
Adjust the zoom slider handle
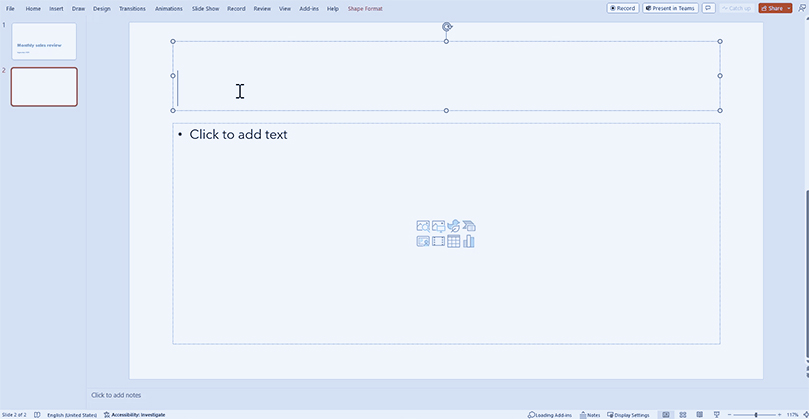pos(756,414)
